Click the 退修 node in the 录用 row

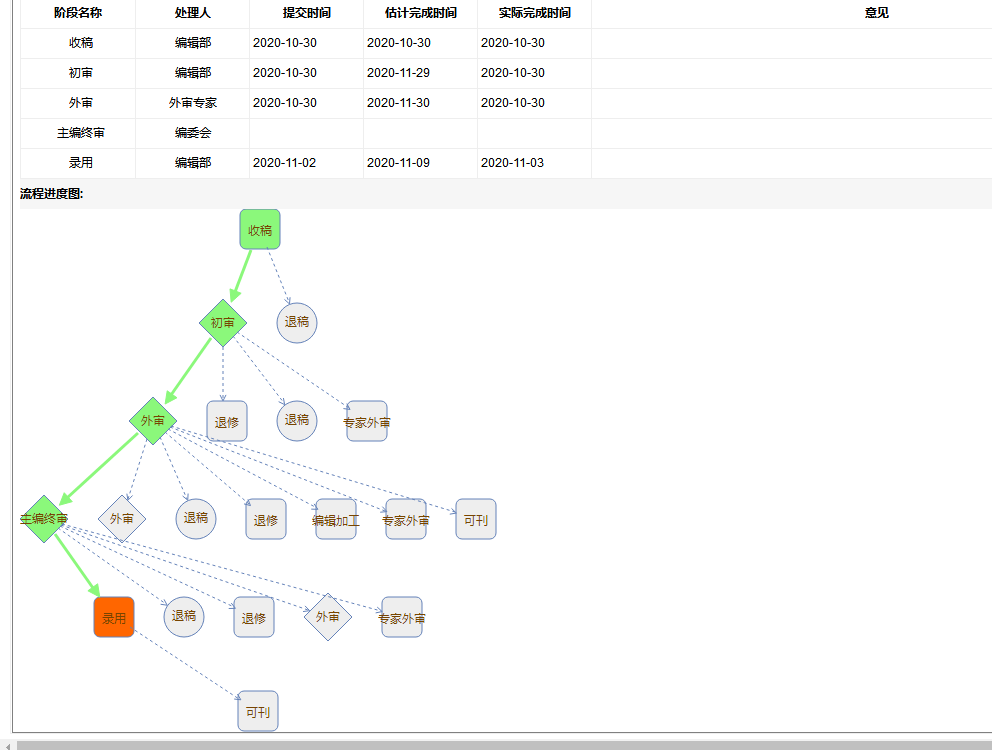point(254,617)
